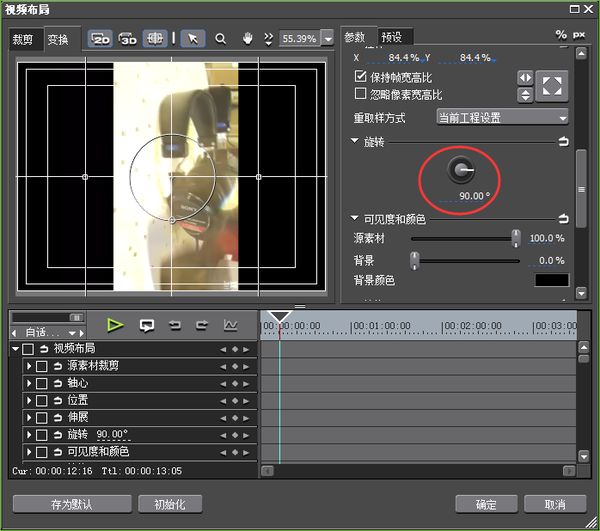Open the 参数 tab

click(x=356, y=37)
